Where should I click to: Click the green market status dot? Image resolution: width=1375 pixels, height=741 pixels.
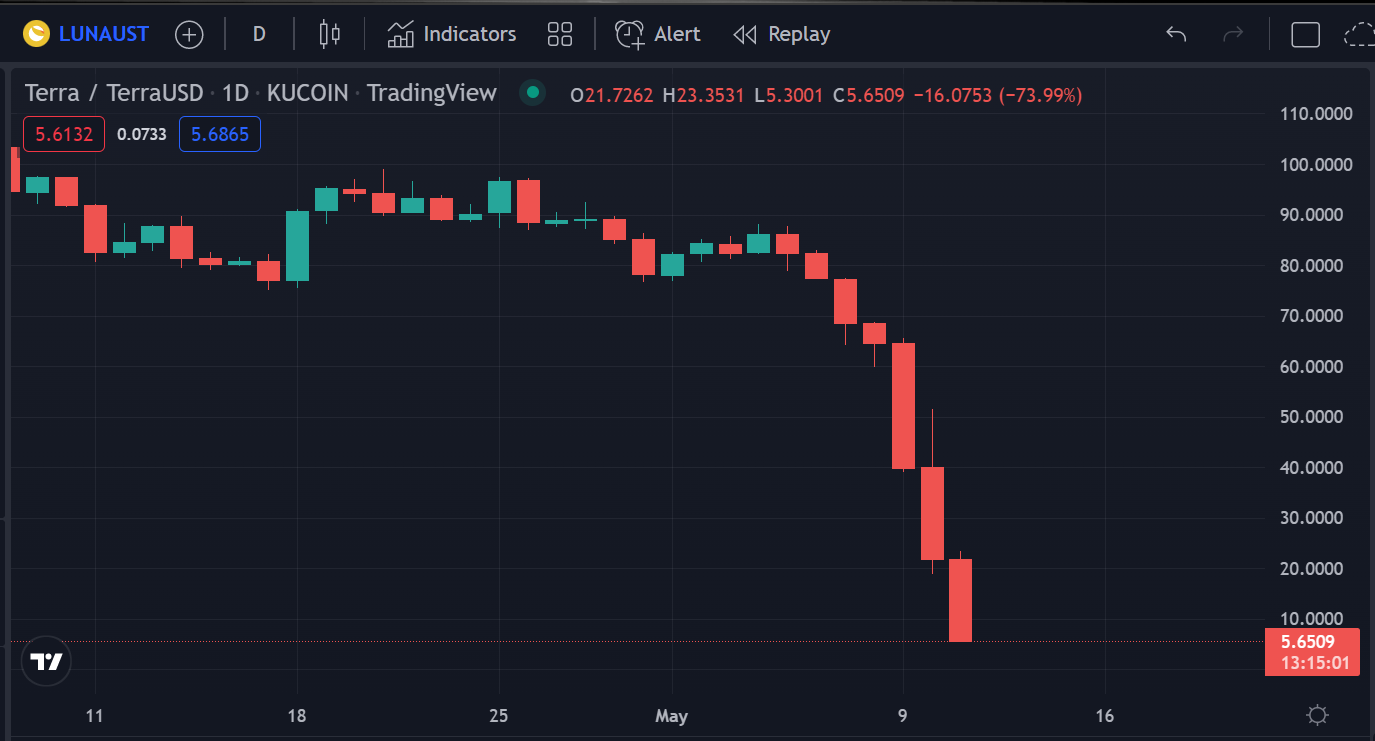click(x=533, y=93)
